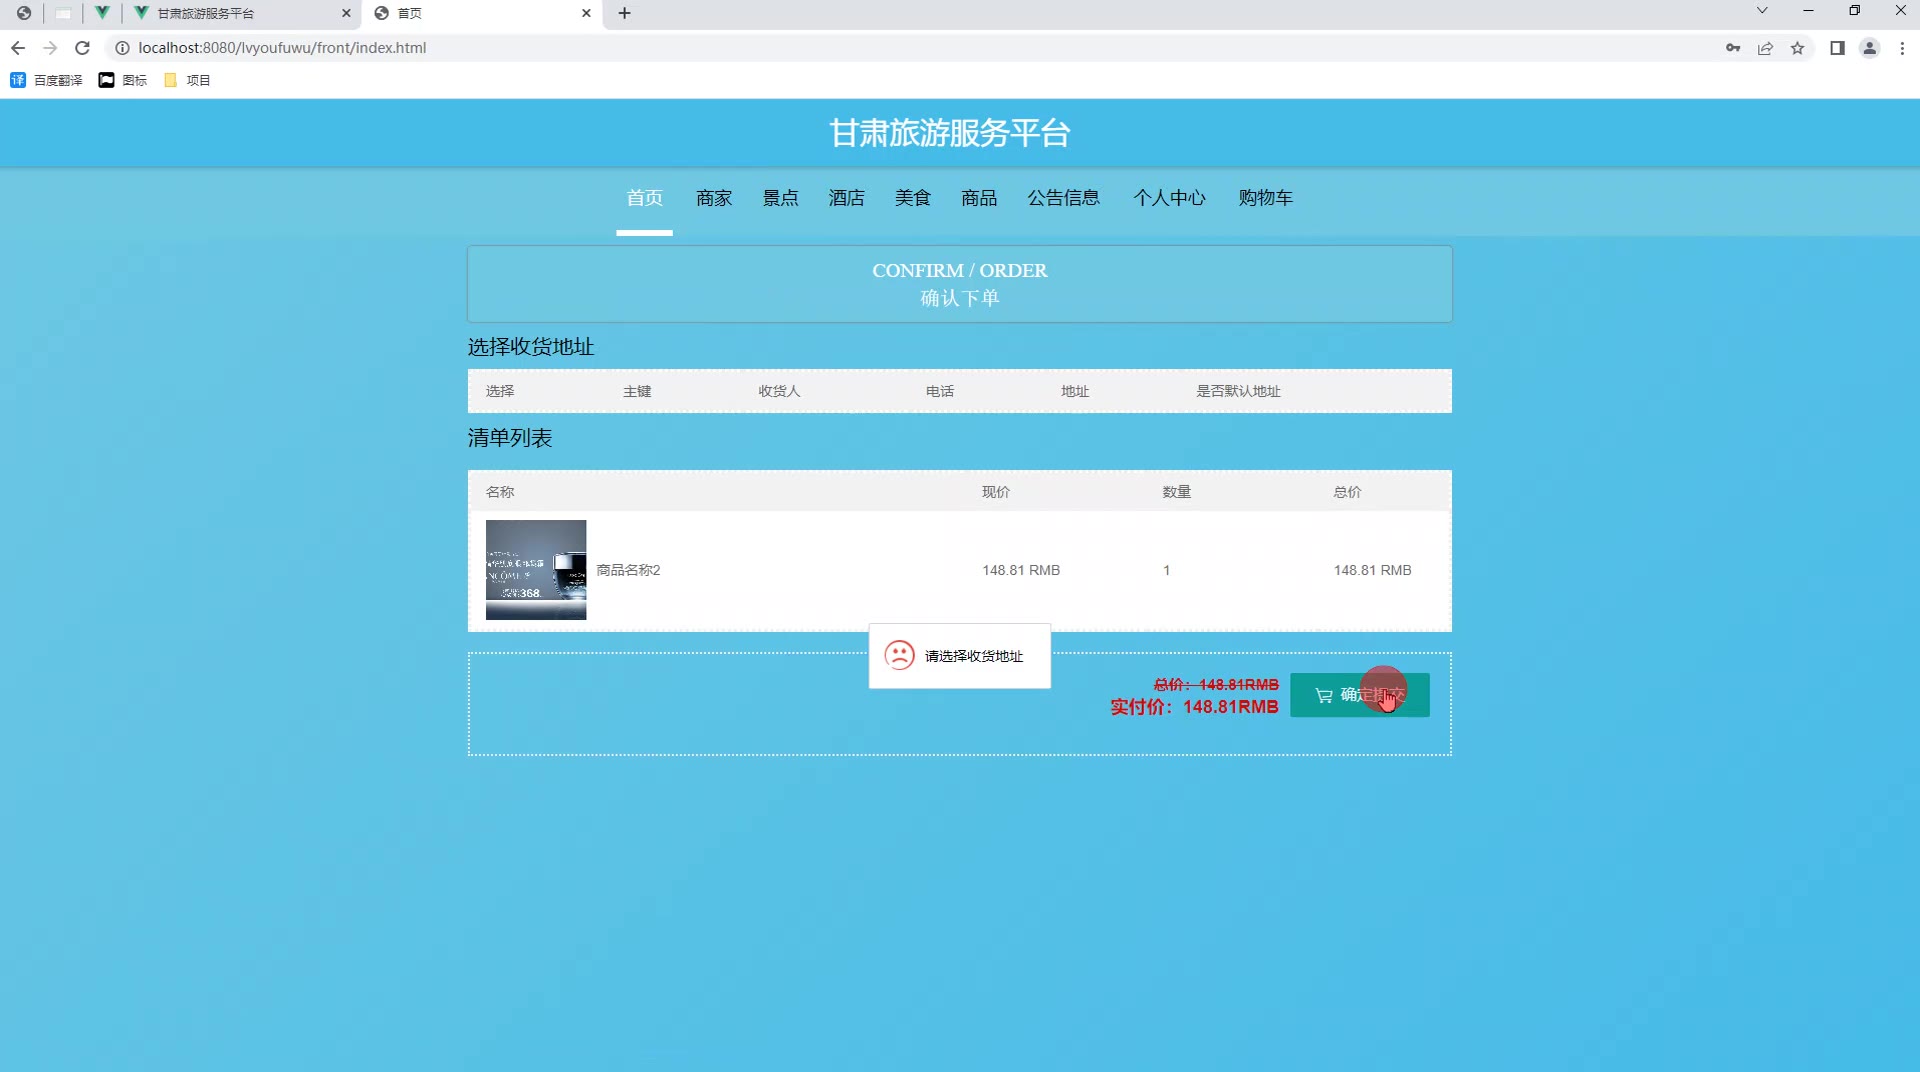
Task: Click the 总价 column header
Action: tap(1347, 492)
